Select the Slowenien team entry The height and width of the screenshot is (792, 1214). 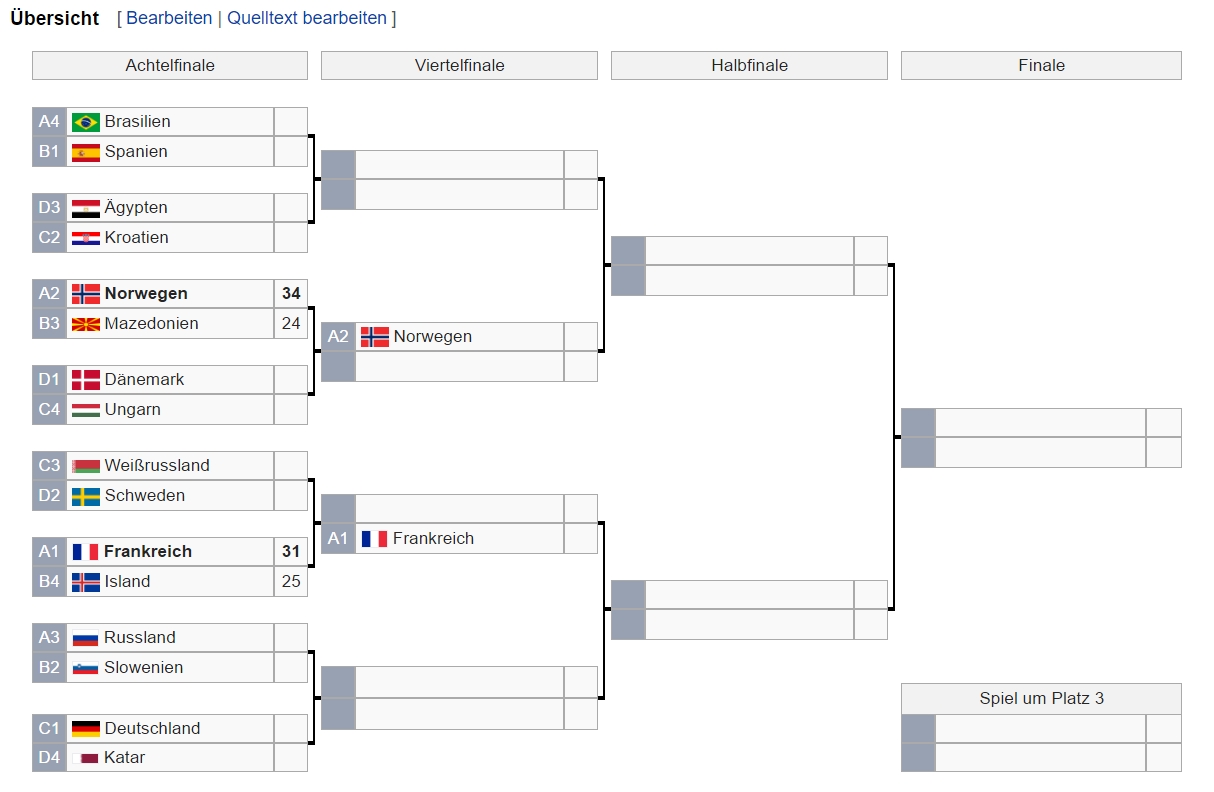tap(144, 668)
